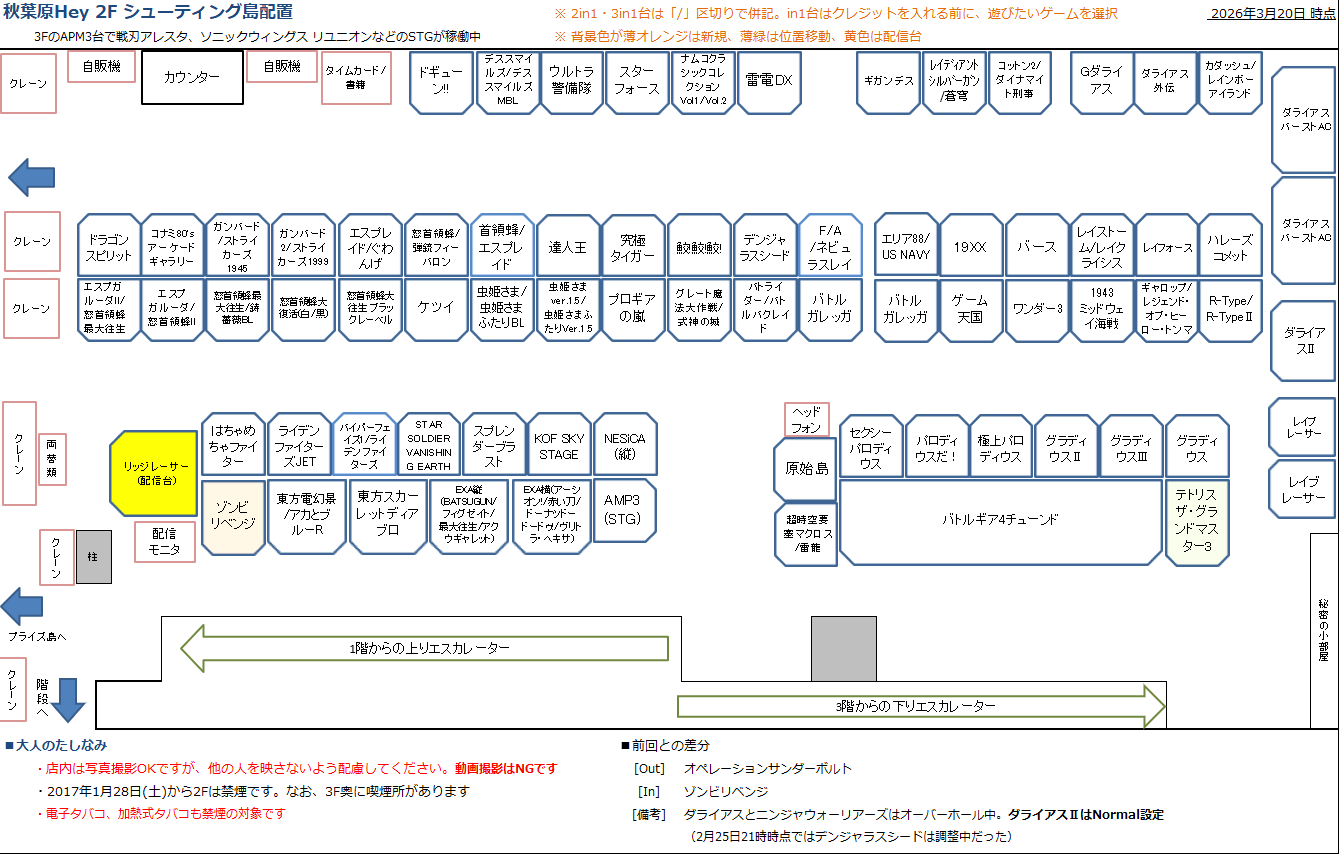Select the light orange ゾンビリベンジ cabinet
This screenshot has height=857, width=1342.
pyautogui.click(x=233, y=517)
